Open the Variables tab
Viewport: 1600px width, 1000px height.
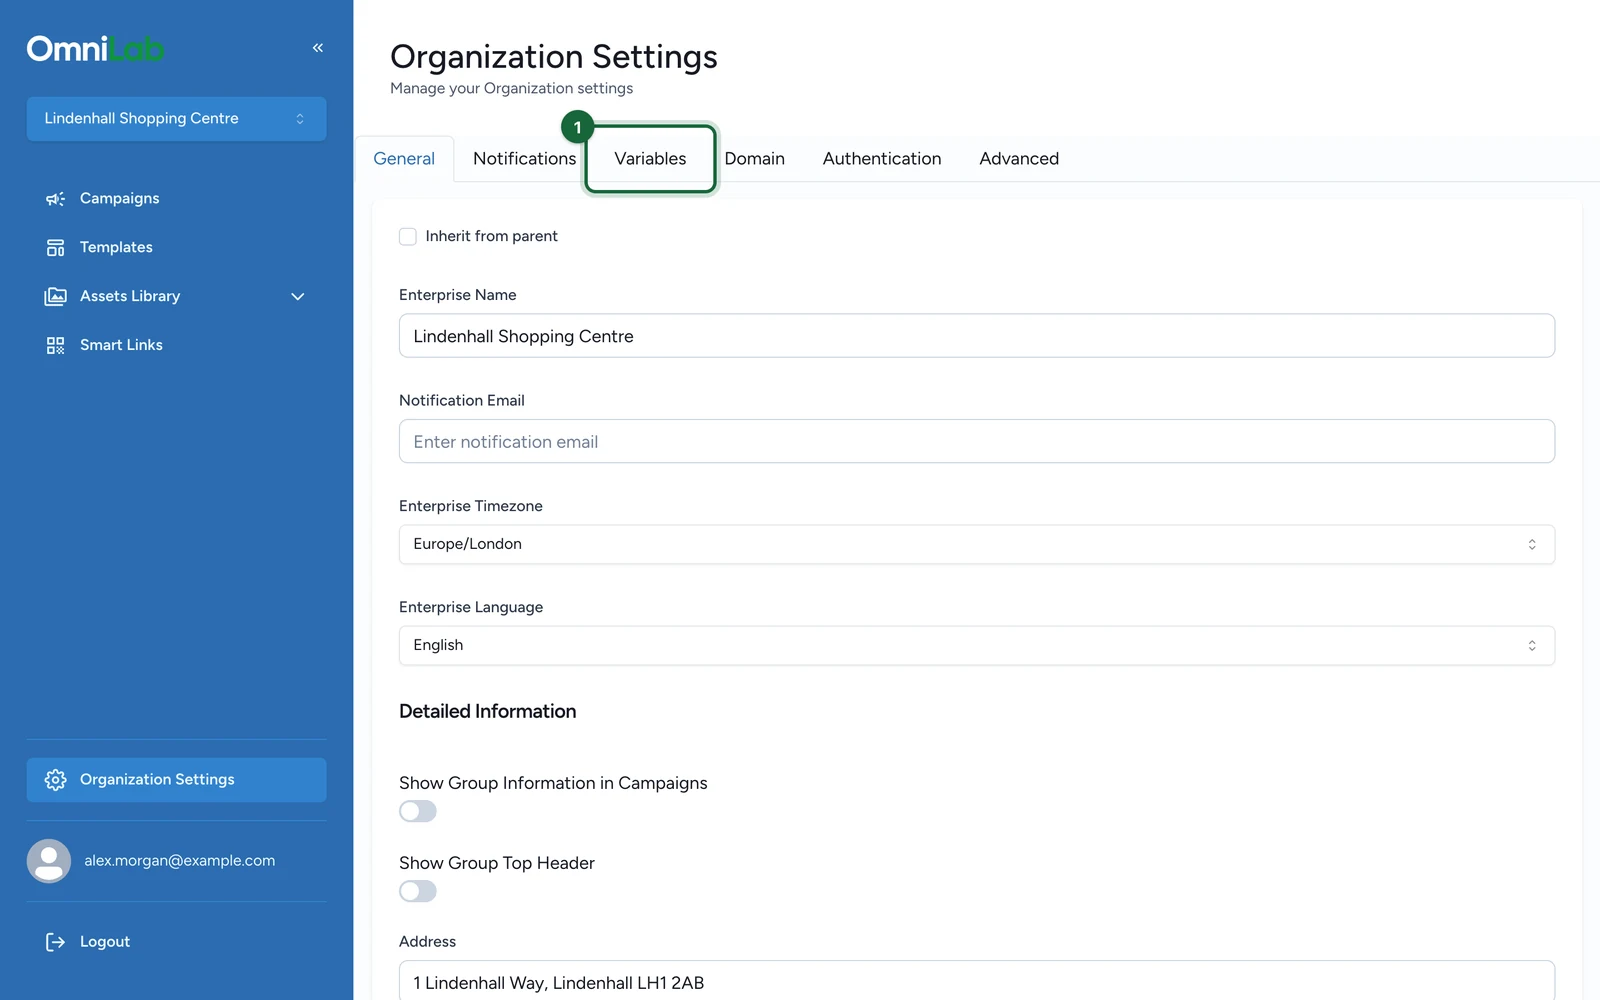pos(650,159)
